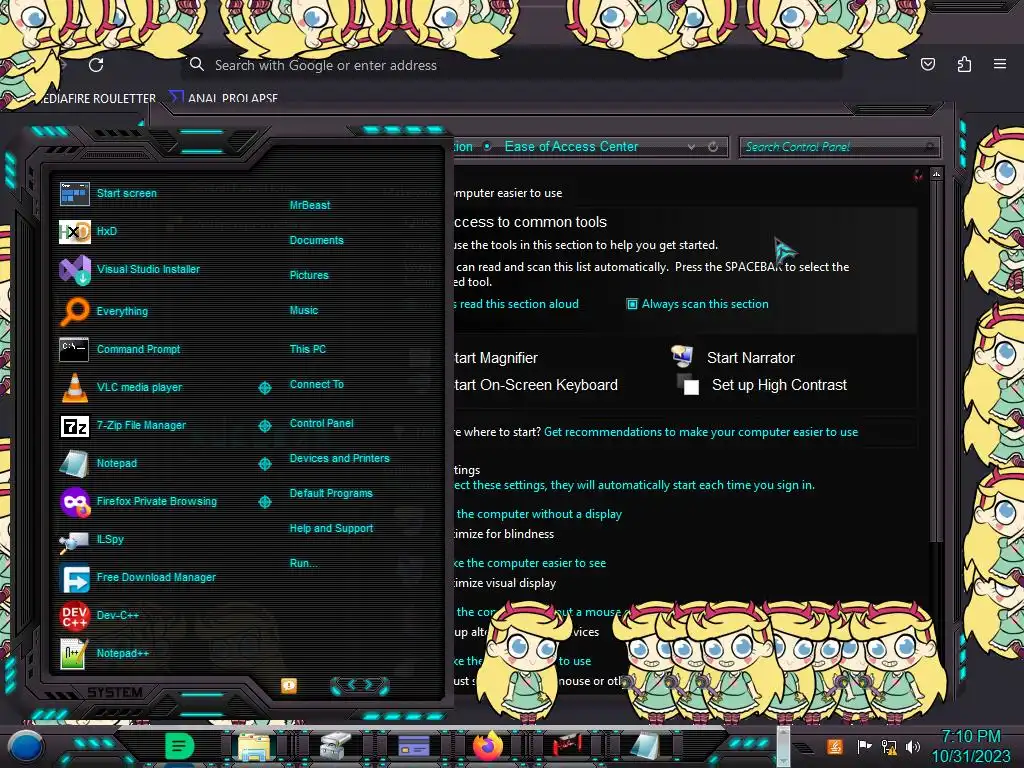Expand the 7-Zip File Manager jump list

point(264,426)
